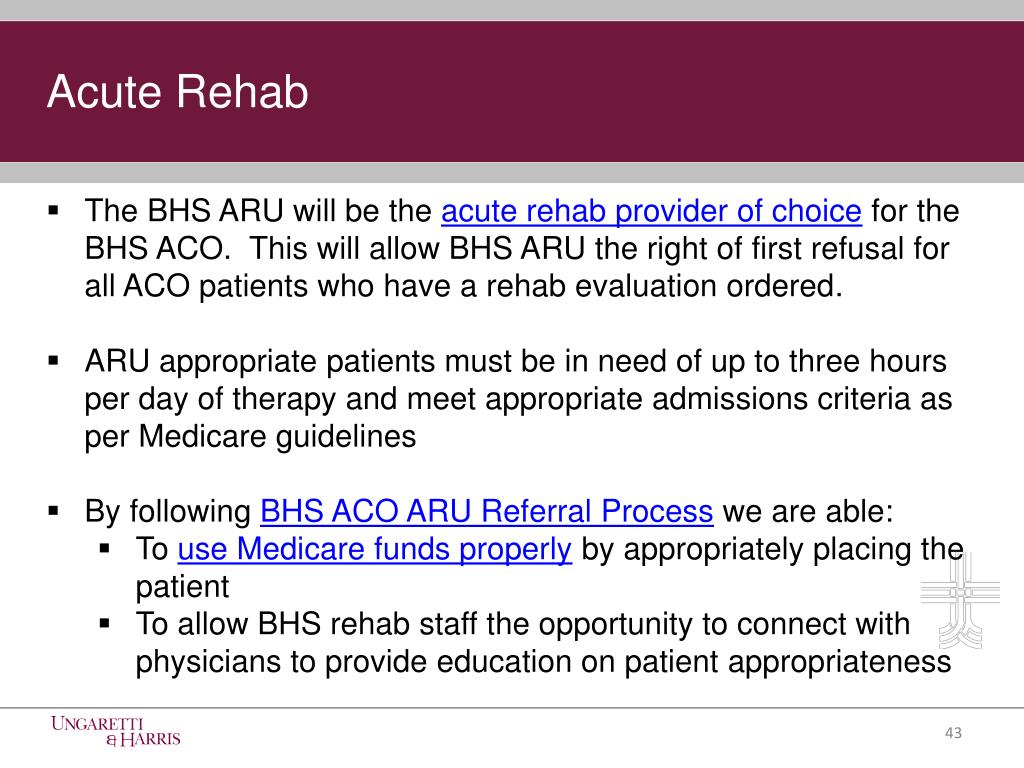
Task: Click the sub-bullet before "To use Medicare"
Action: (105, 548)
